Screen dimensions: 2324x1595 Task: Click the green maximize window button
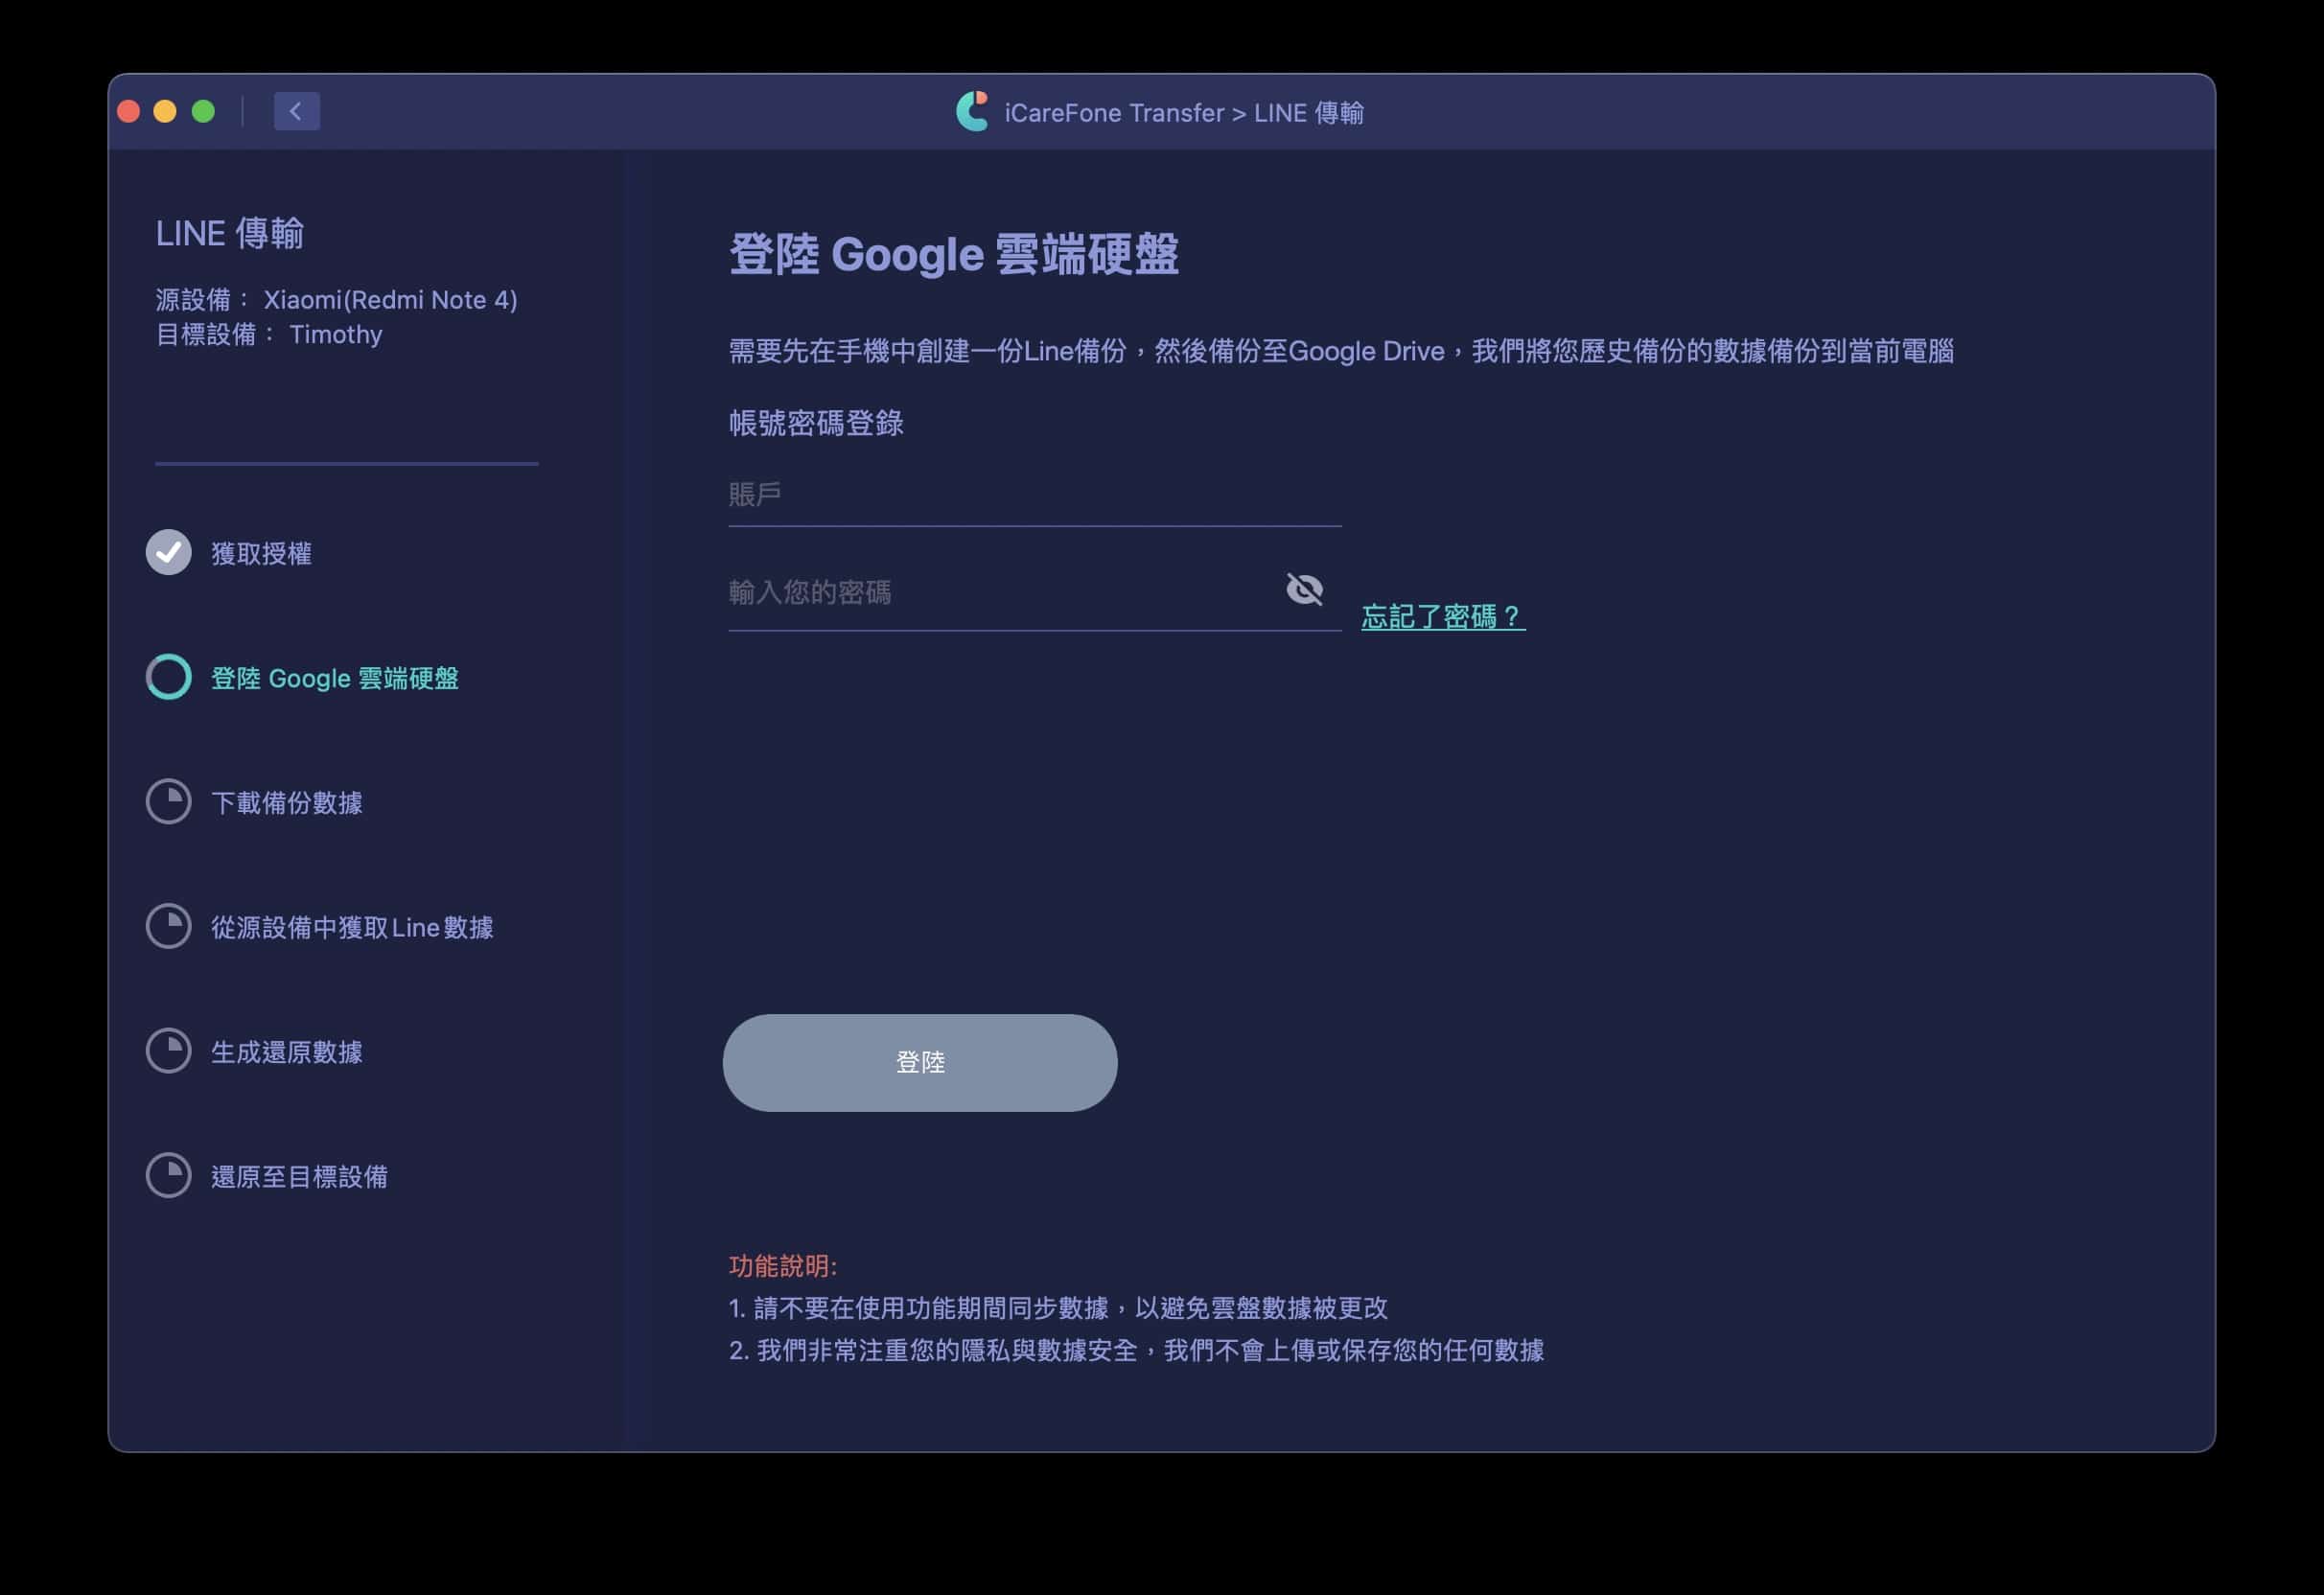203,111
